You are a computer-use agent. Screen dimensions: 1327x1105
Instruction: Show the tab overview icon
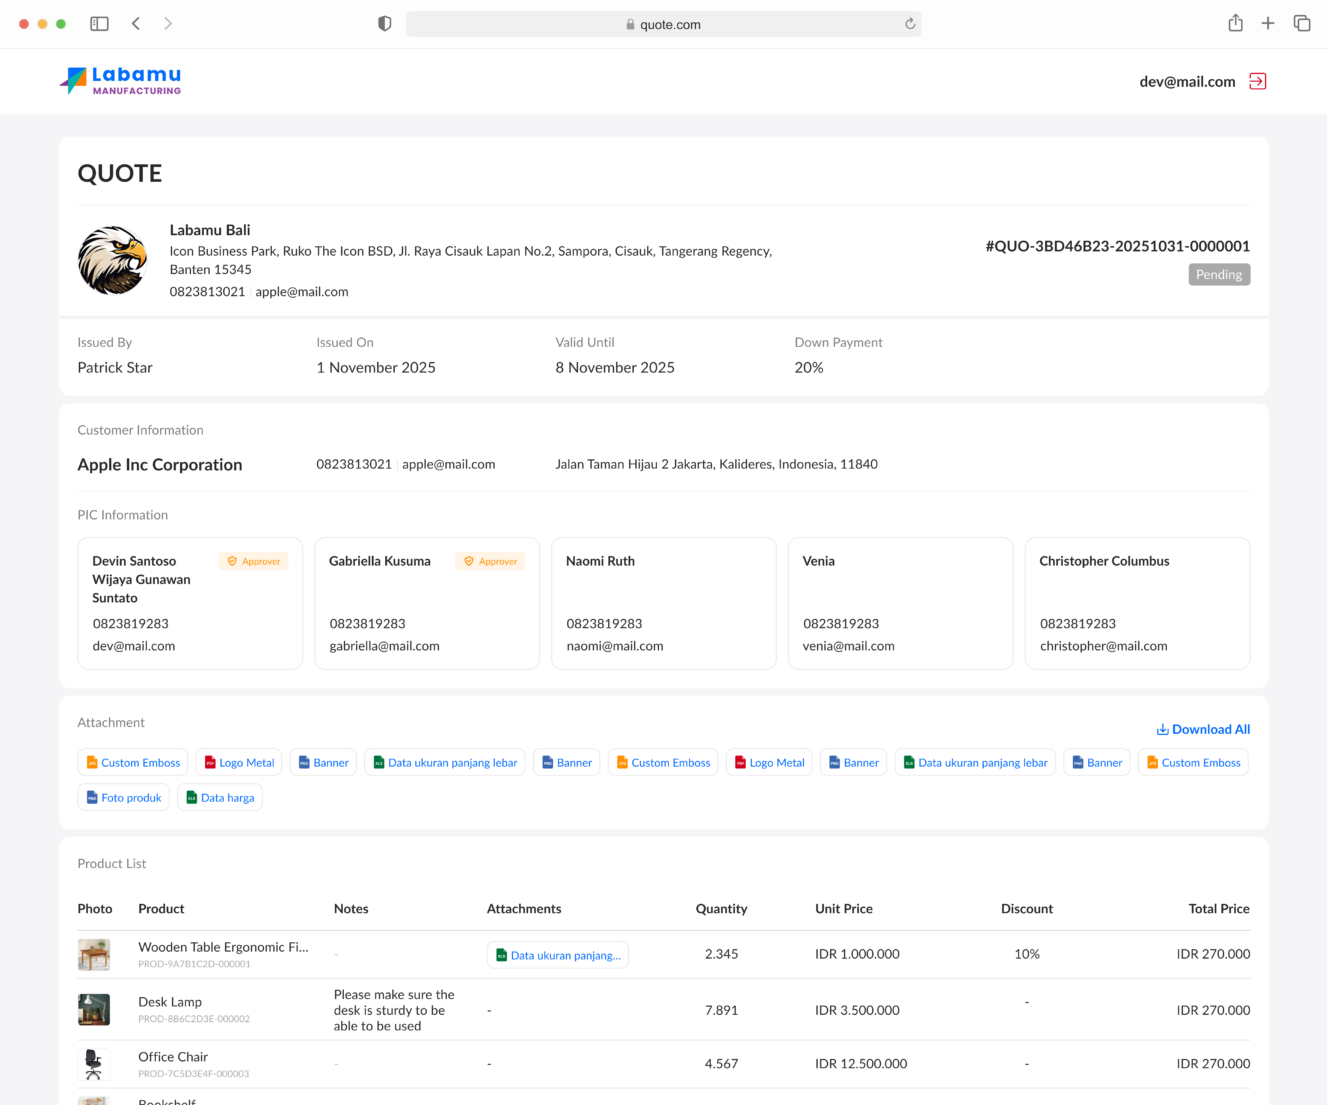pos(1302,23)
